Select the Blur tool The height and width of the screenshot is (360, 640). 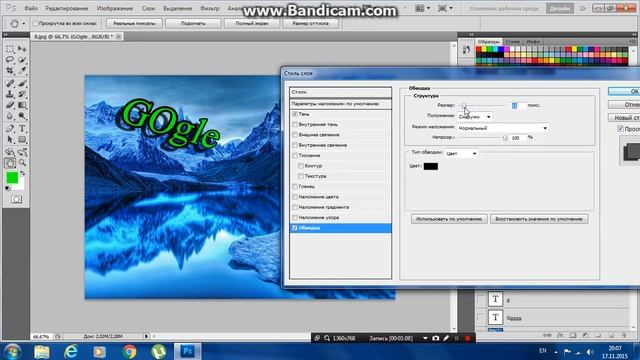10,116
